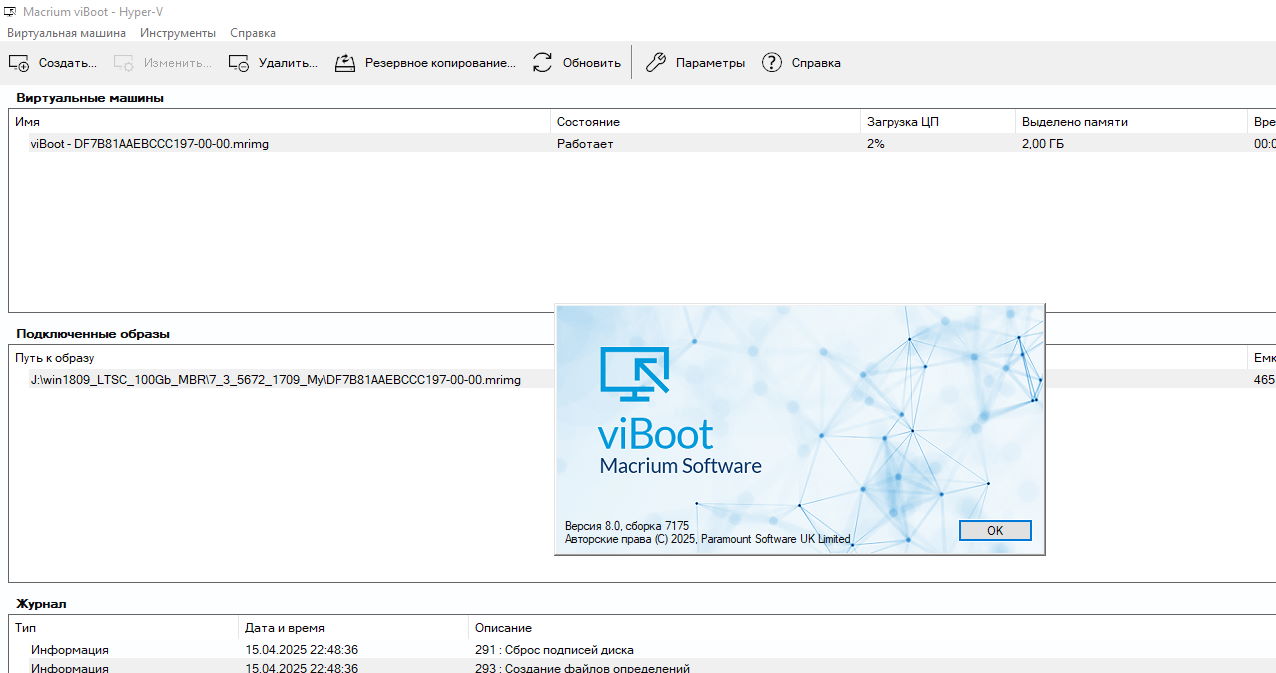Click the Состояние column header
Screen dimensions: 1276x673
tap(705, 122)
